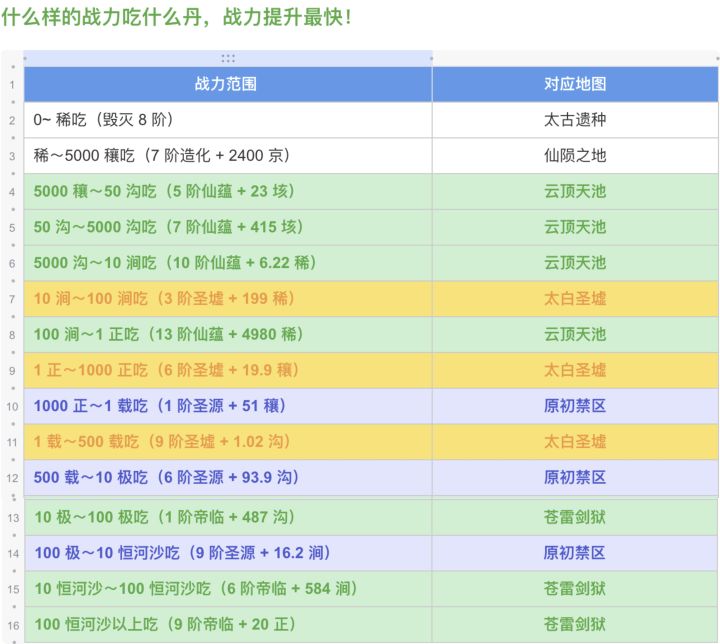Screen dimensions: 720x644
Task: Click the column drag handle dots above 战力范围
Action: [x=228, y=58]
